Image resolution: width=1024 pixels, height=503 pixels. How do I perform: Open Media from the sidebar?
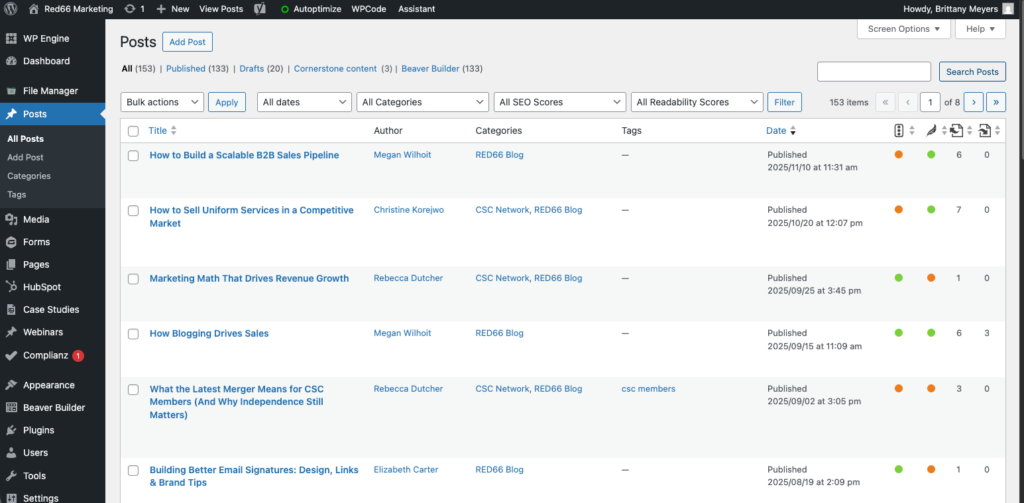36,219
